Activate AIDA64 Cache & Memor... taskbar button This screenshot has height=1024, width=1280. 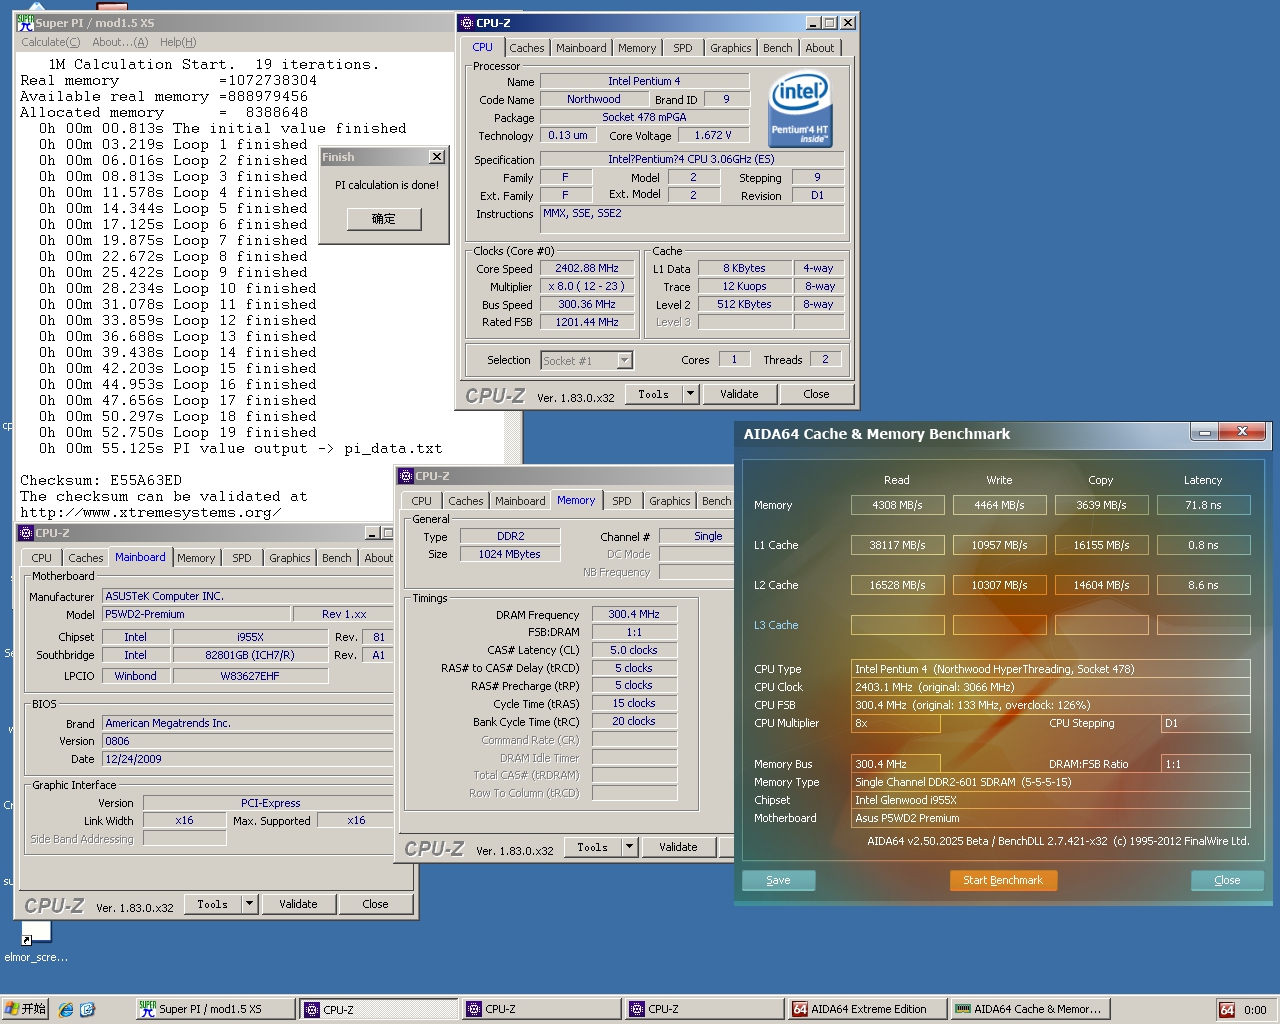[1030, 1009]
